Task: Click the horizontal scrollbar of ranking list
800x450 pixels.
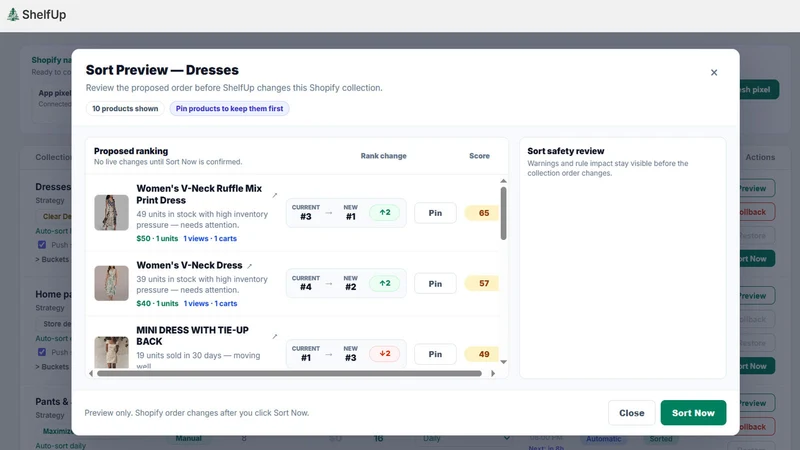Action: [x=289, y=373]
